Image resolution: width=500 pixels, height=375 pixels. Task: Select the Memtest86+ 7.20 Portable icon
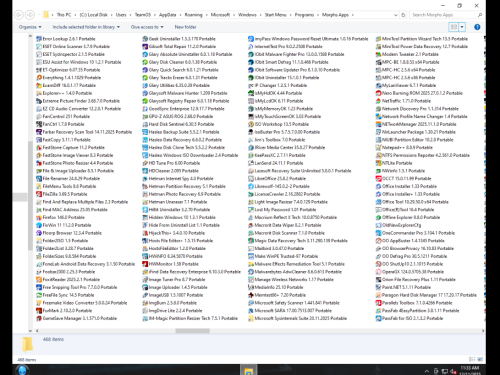(x=251, y=295)
